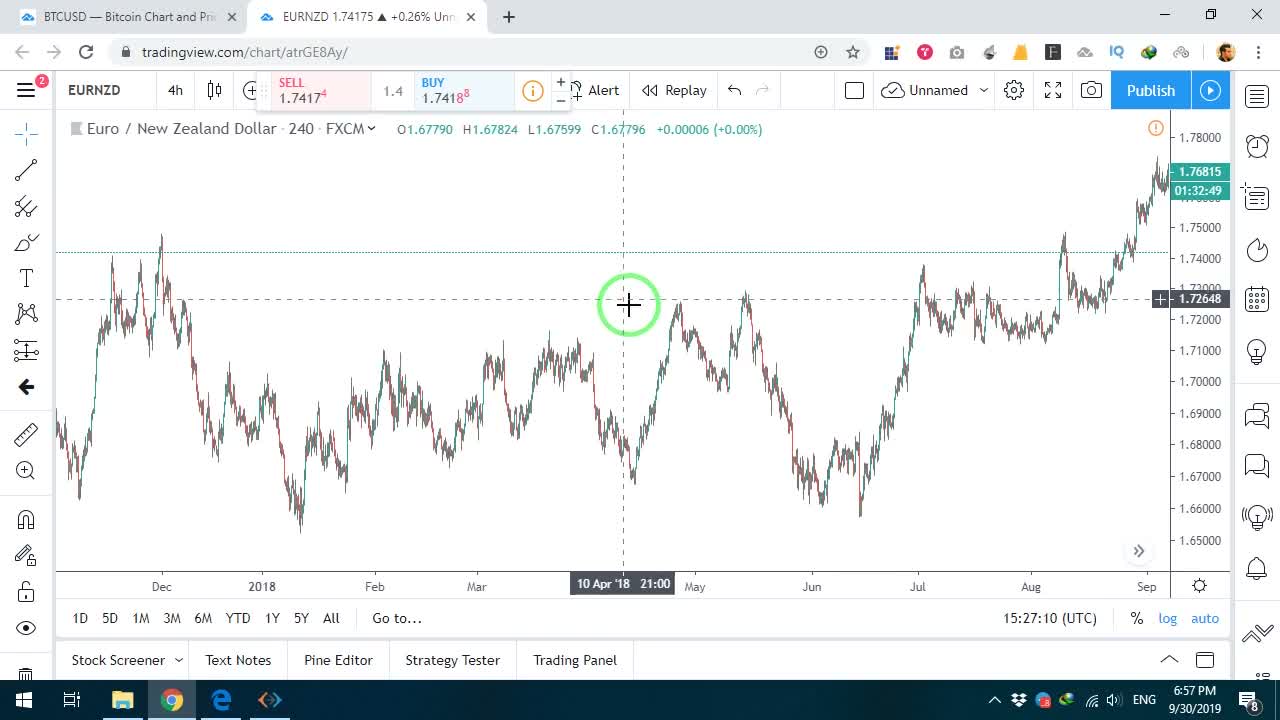The width and height of the screenshot is (1280, 720).
Task: Open the economic calendar panel
Action: pos(1257,299)
